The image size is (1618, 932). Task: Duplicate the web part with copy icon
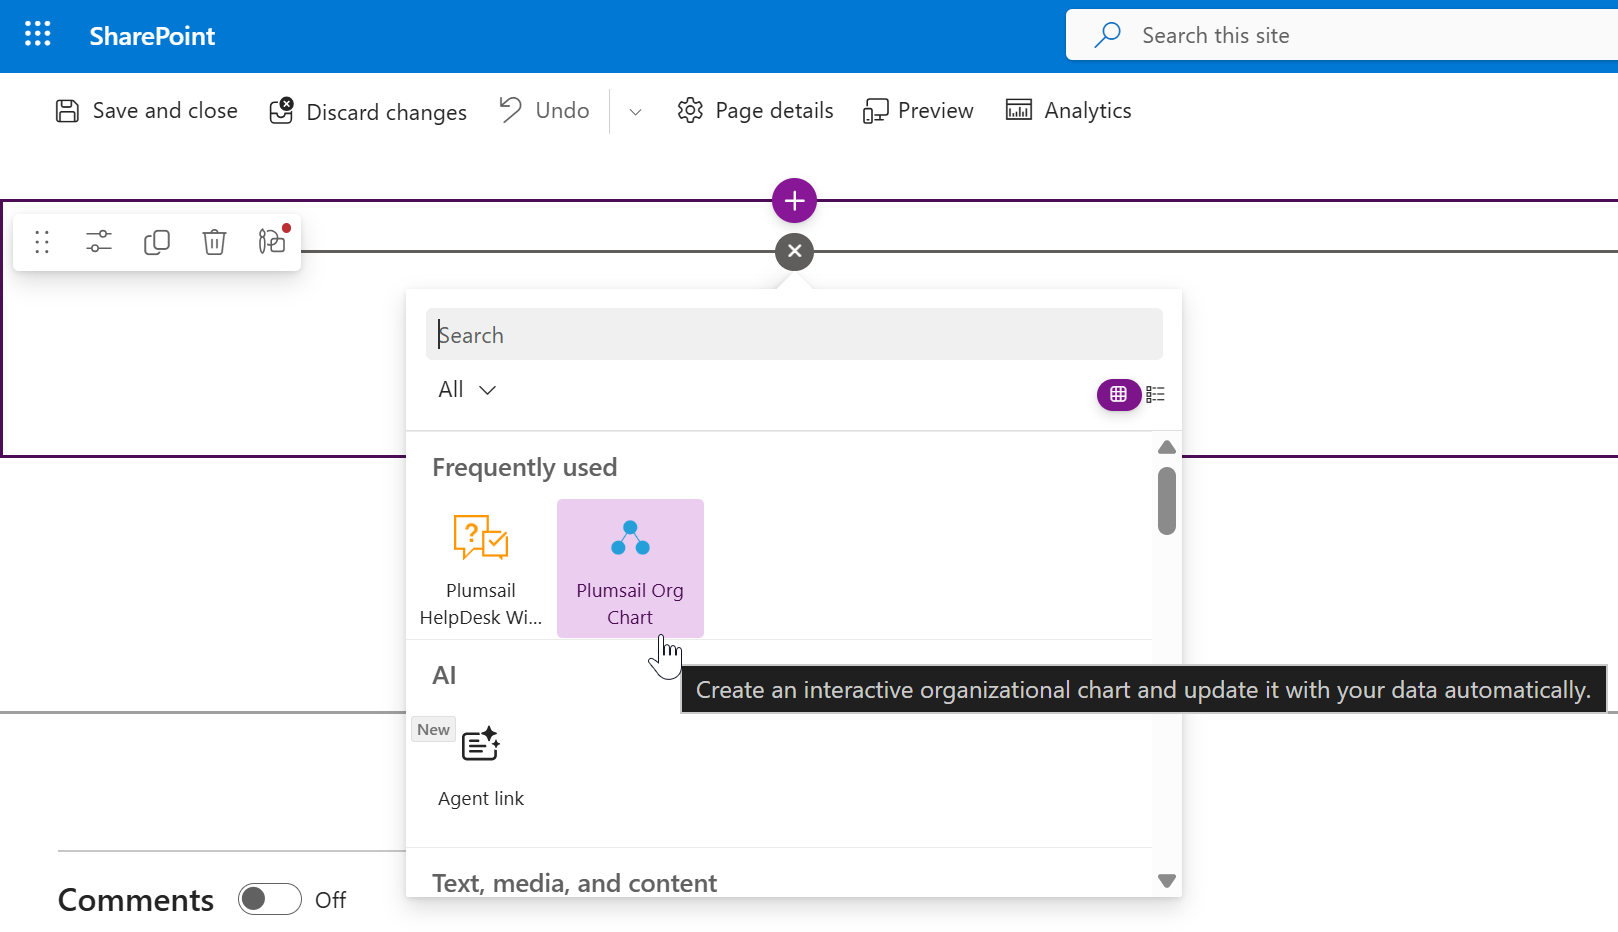157,242
